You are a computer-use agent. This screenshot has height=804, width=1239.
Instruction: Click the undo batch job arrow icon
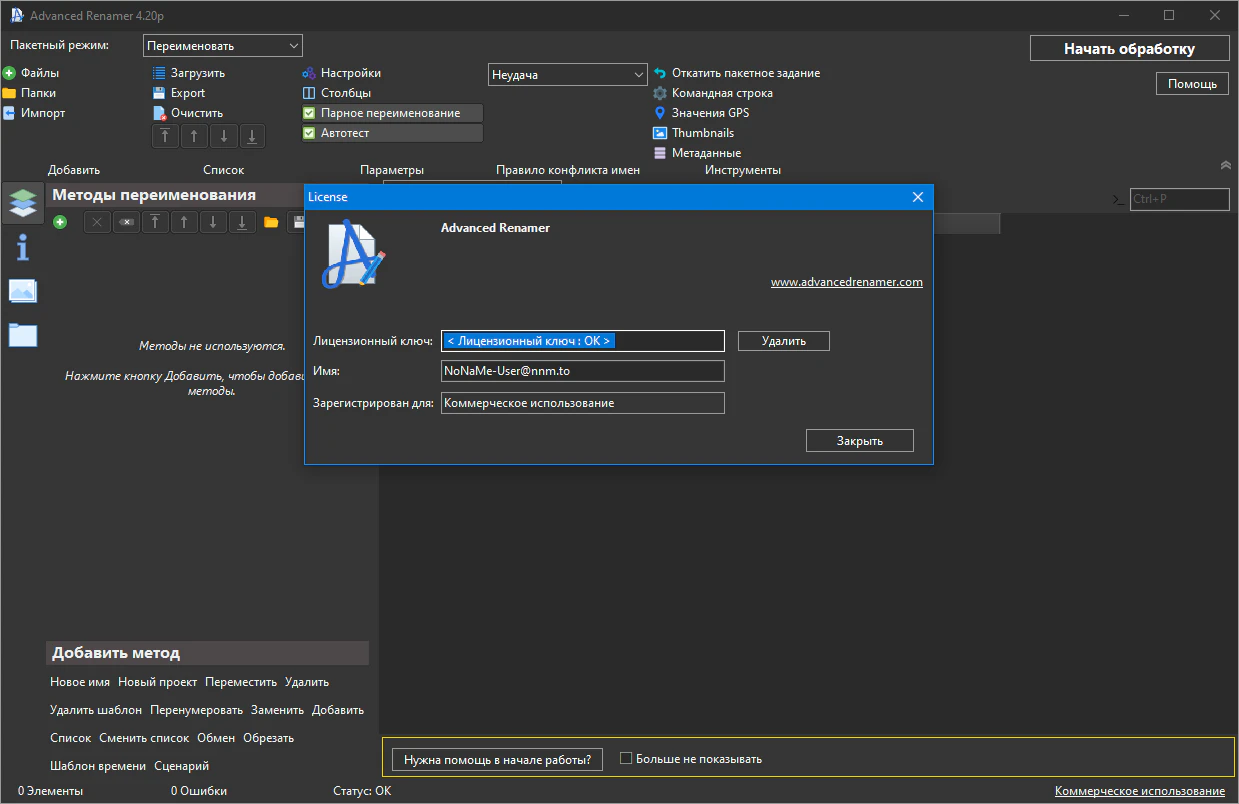click(660, 73)
